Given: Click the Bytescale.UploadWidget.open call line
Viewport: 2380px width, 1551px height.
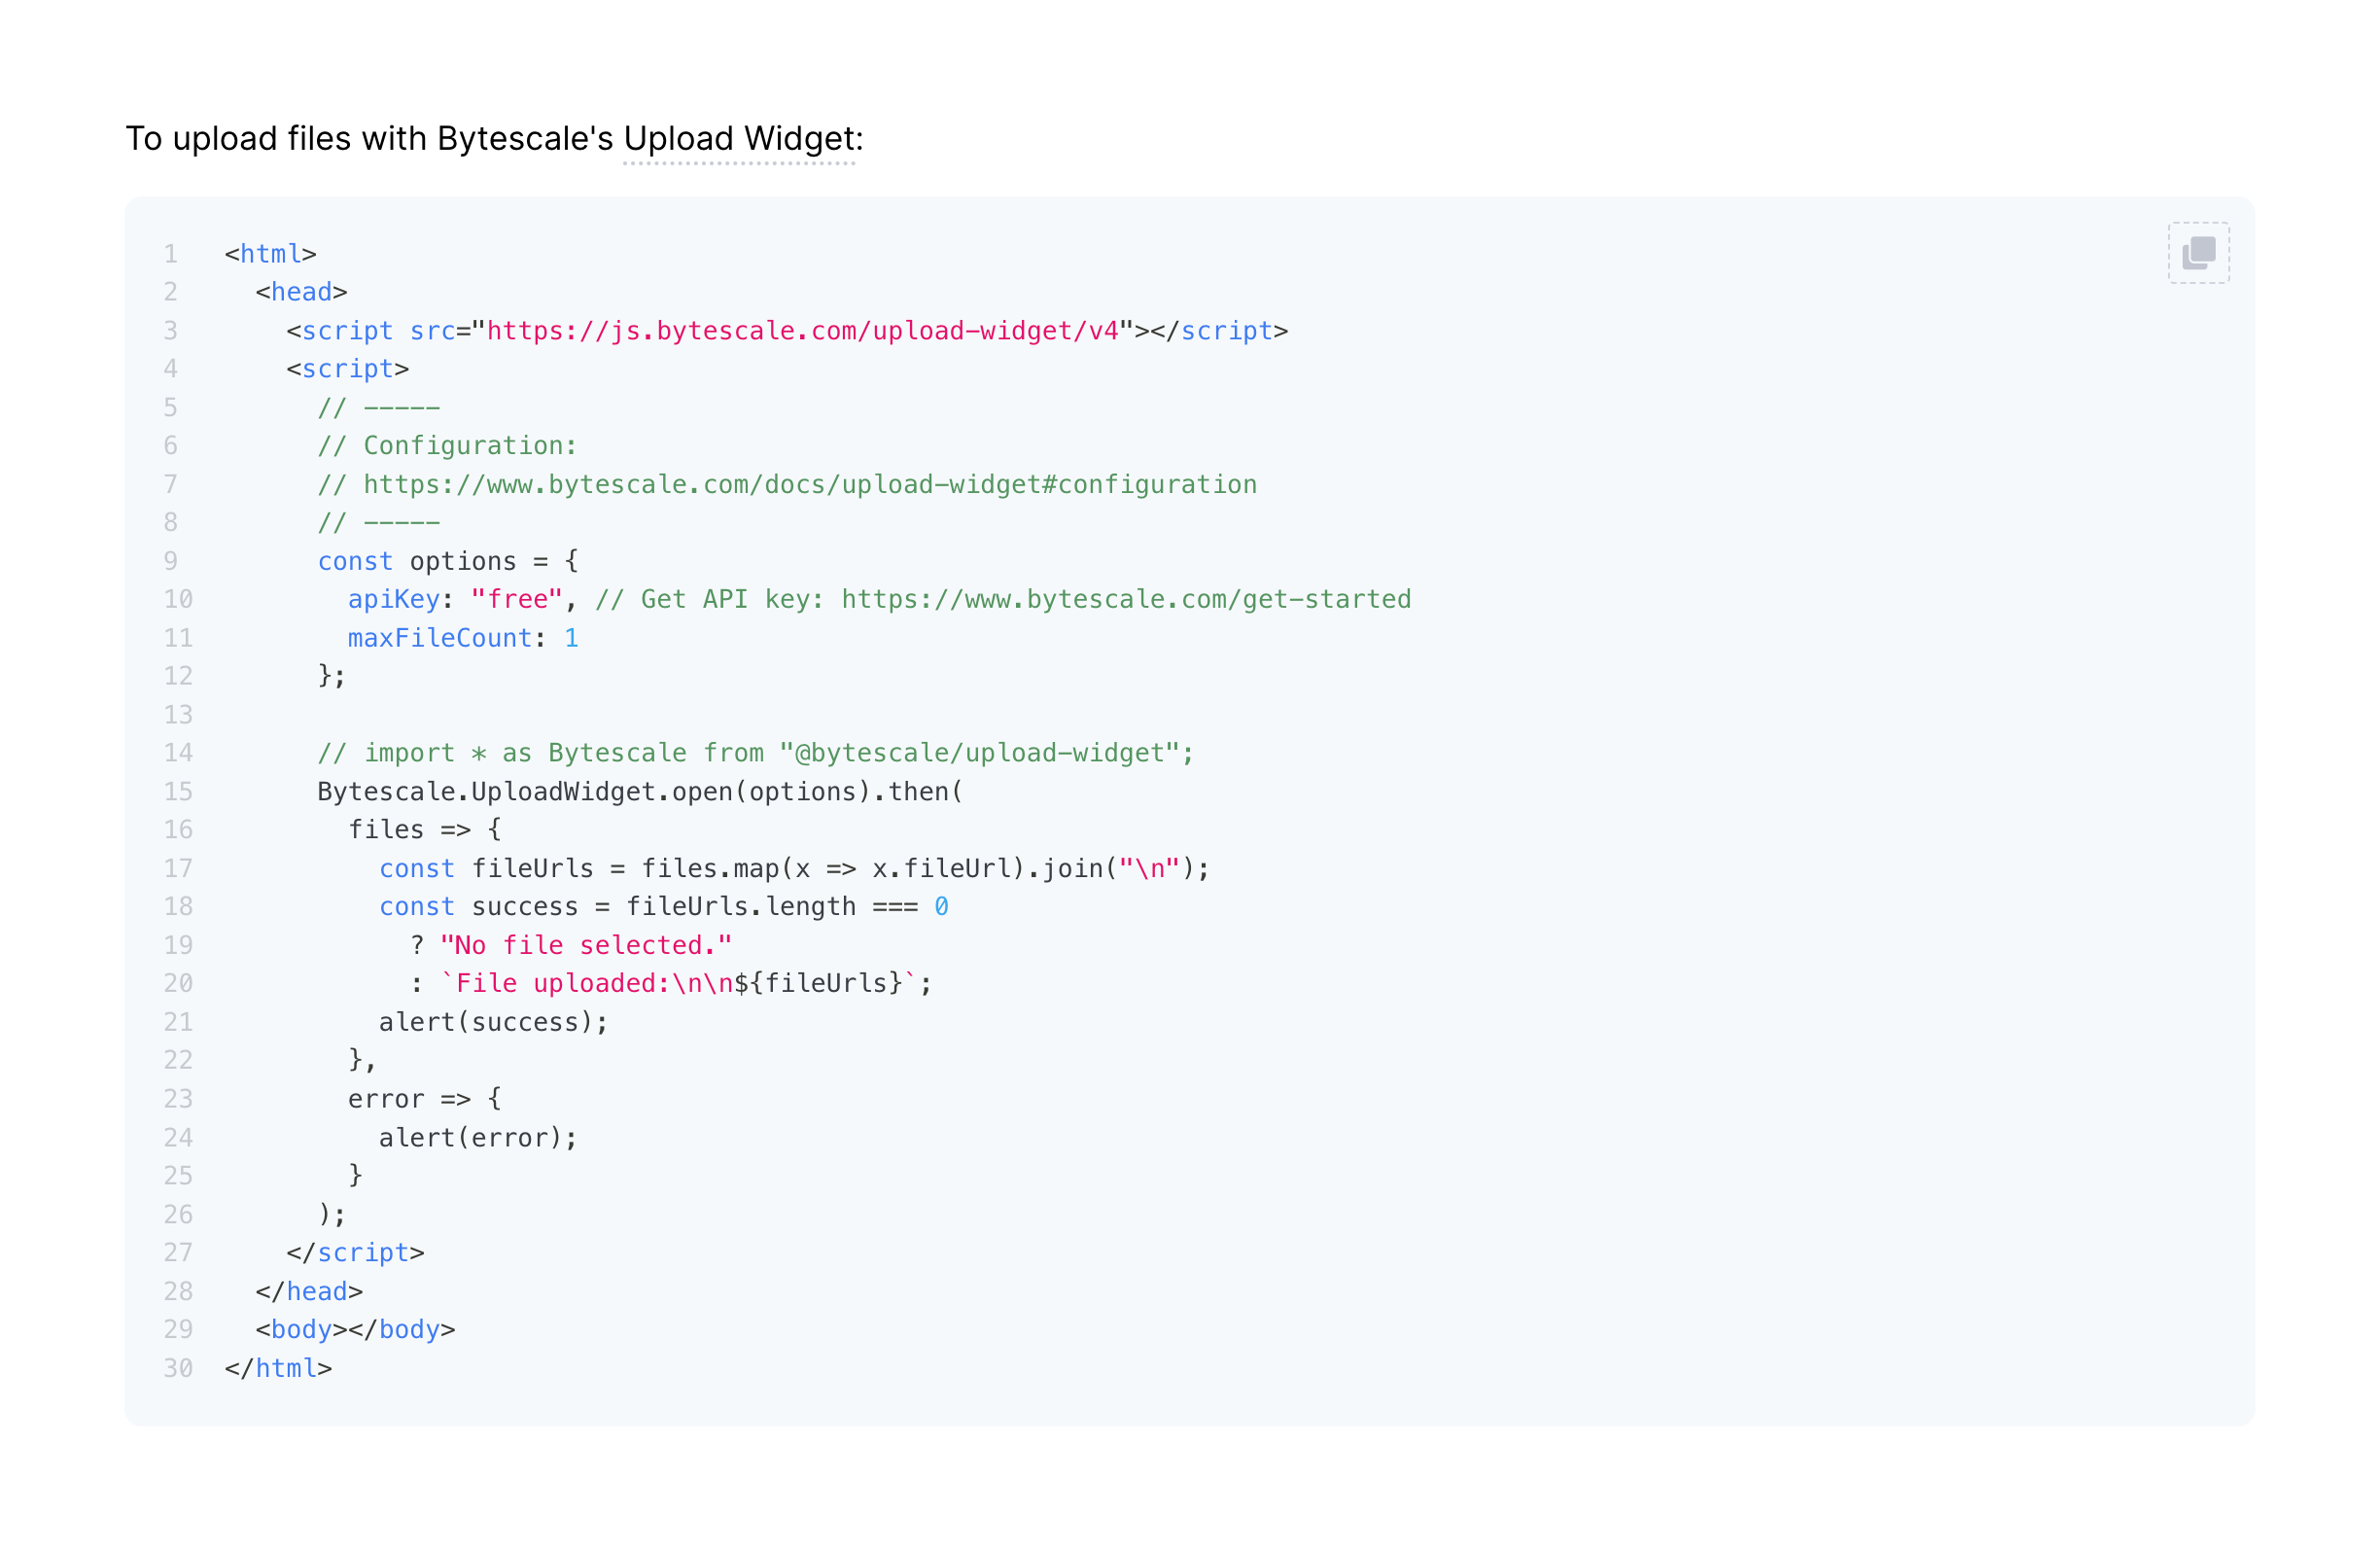Looking at the screenshot, I should coord(639,792).
